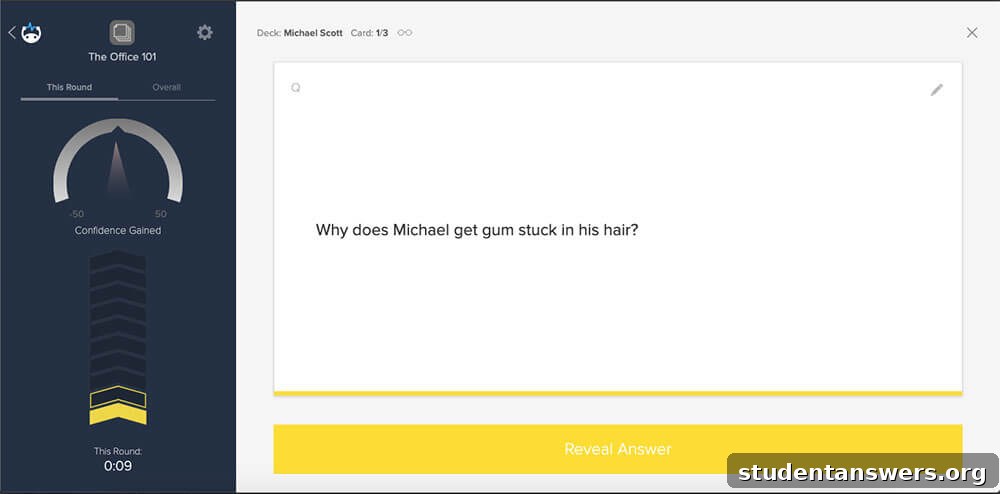The image size is (1000, 494).
Task: Switch to the Overall tab
Action: 166,87
